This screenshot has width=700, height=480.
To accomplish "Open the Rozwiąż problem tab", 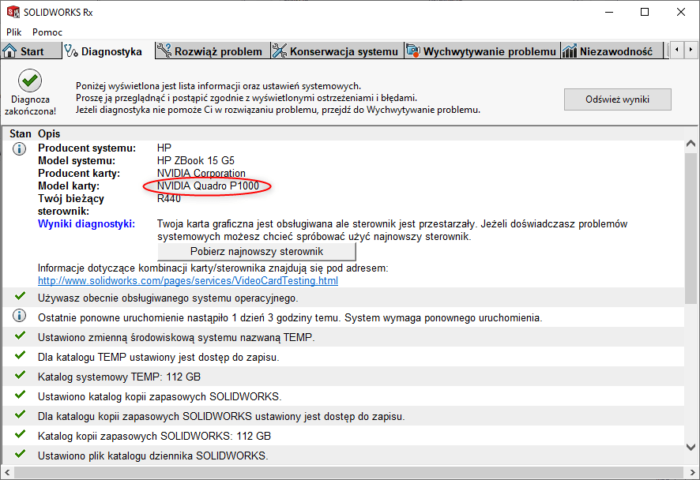I will click(x=212, y=51).
